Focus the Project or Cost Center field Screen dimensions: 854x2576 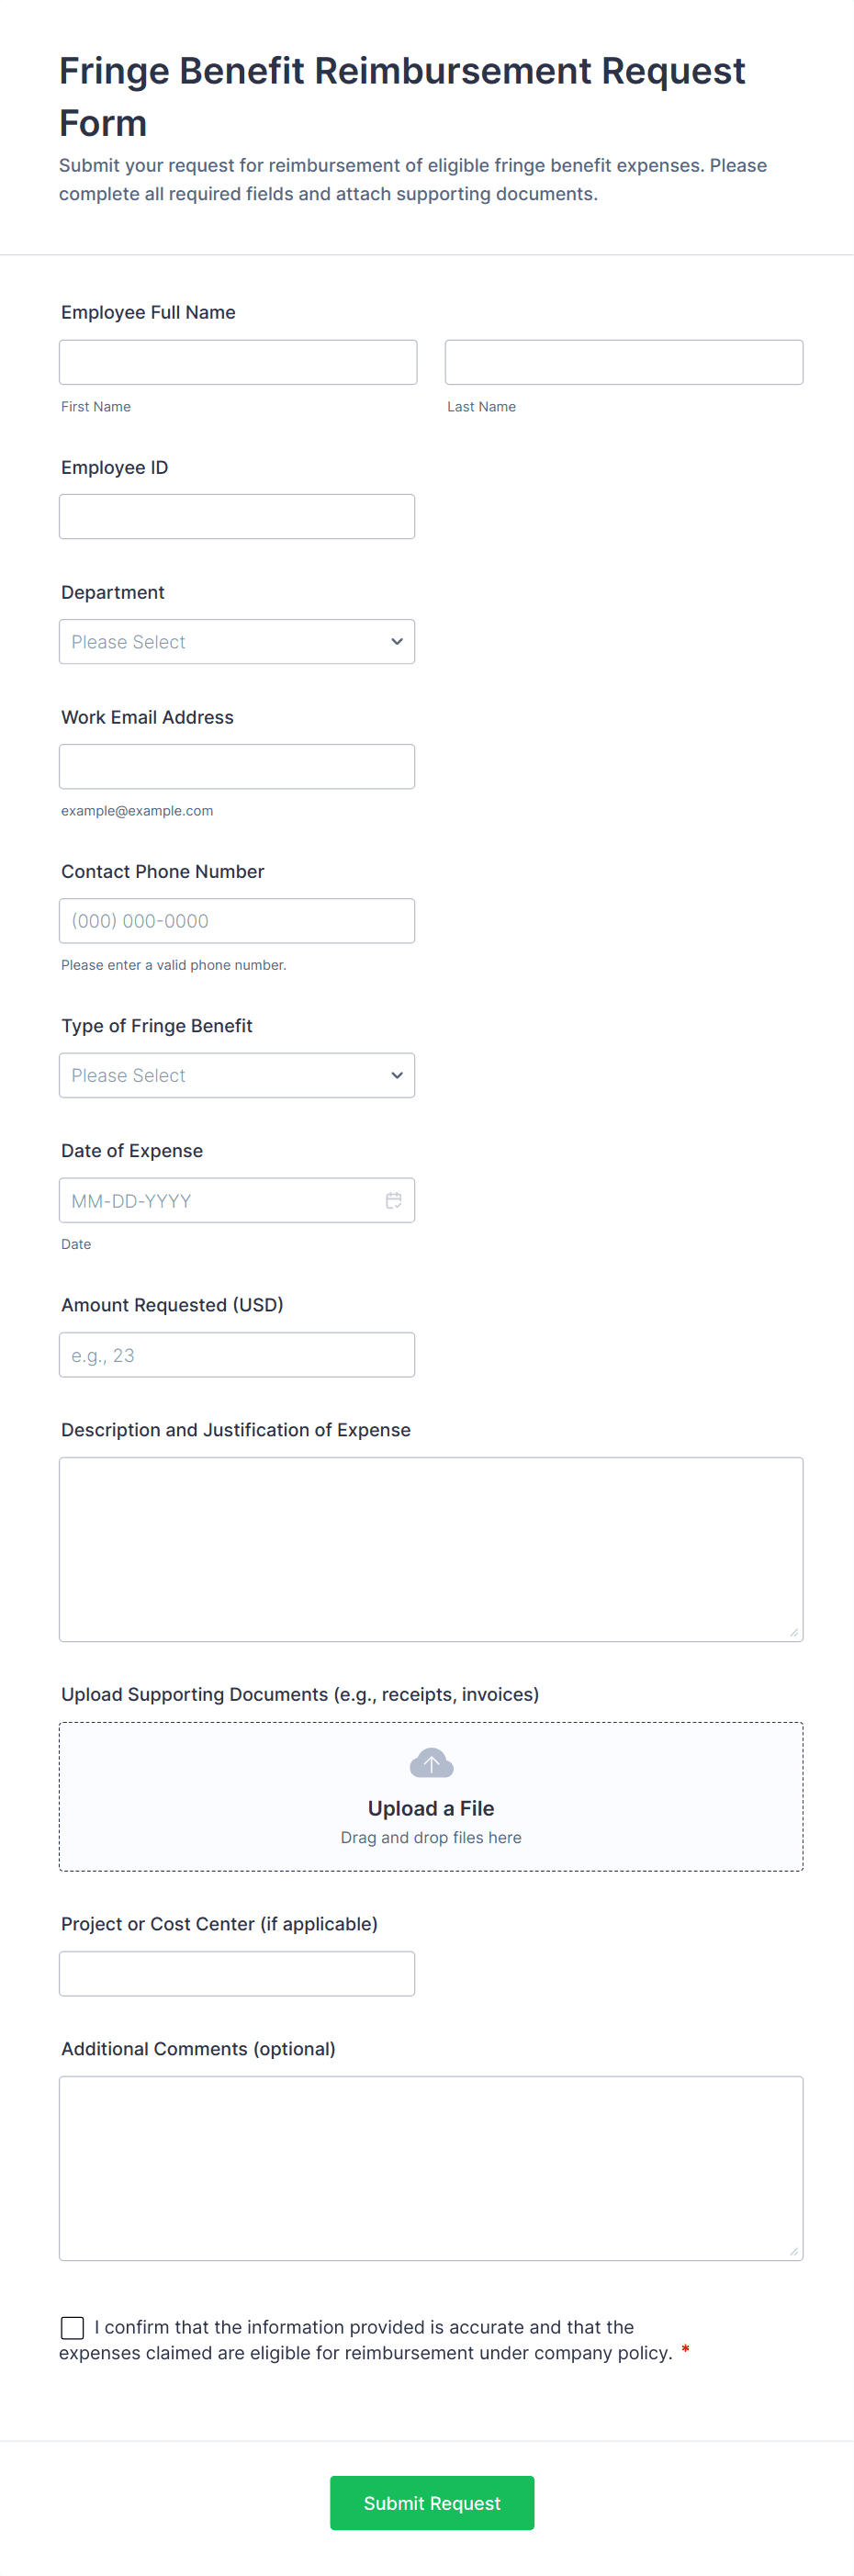pyautogui.click(x=237, y=1974)
